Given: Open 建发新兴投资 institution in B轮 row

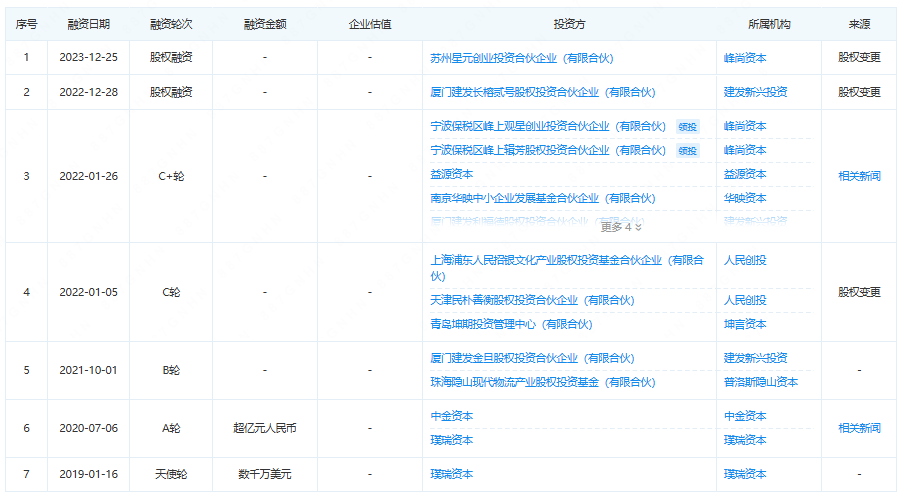Looking at the screenshot, I should (x=755, y=358).
